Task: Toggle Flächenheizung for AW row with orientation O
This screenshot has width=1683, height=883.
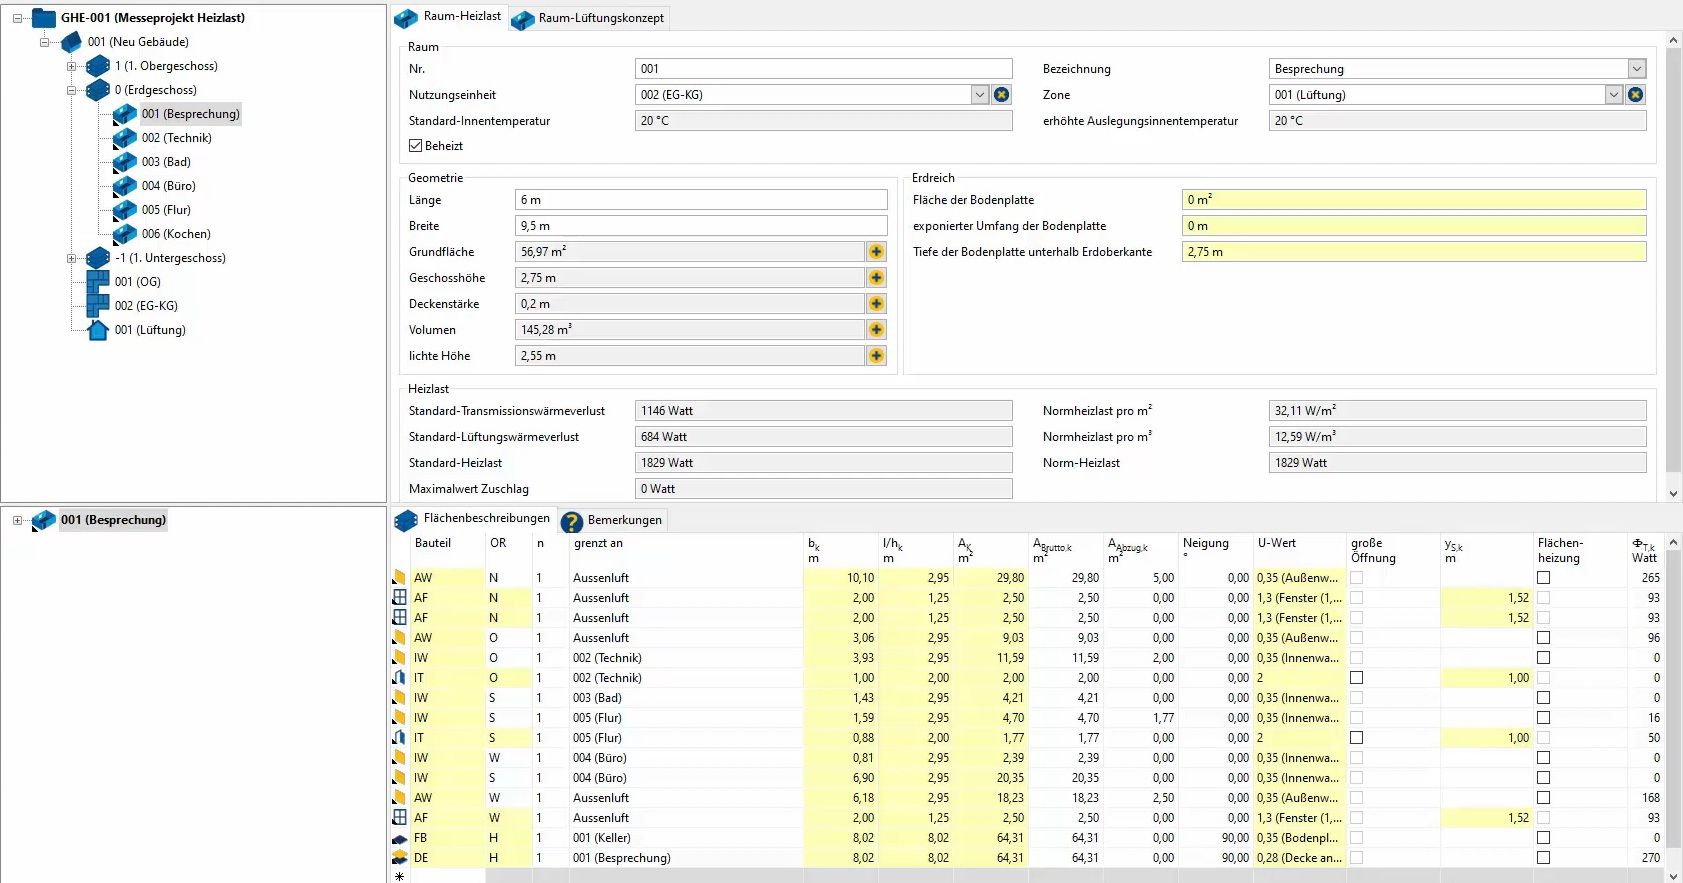Action: point(1544,638)
